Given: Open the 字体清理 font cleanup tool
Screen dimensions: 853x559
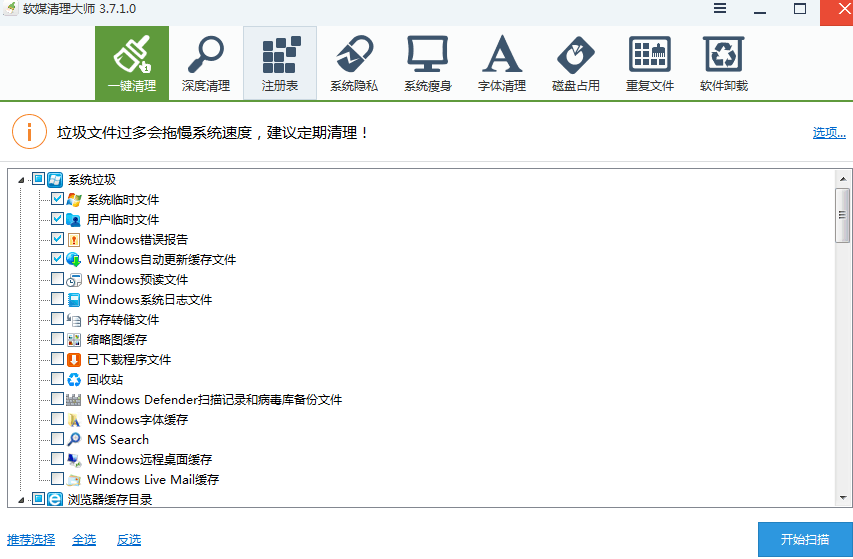Looking at the screenshot, I should (x=502, y=63).
